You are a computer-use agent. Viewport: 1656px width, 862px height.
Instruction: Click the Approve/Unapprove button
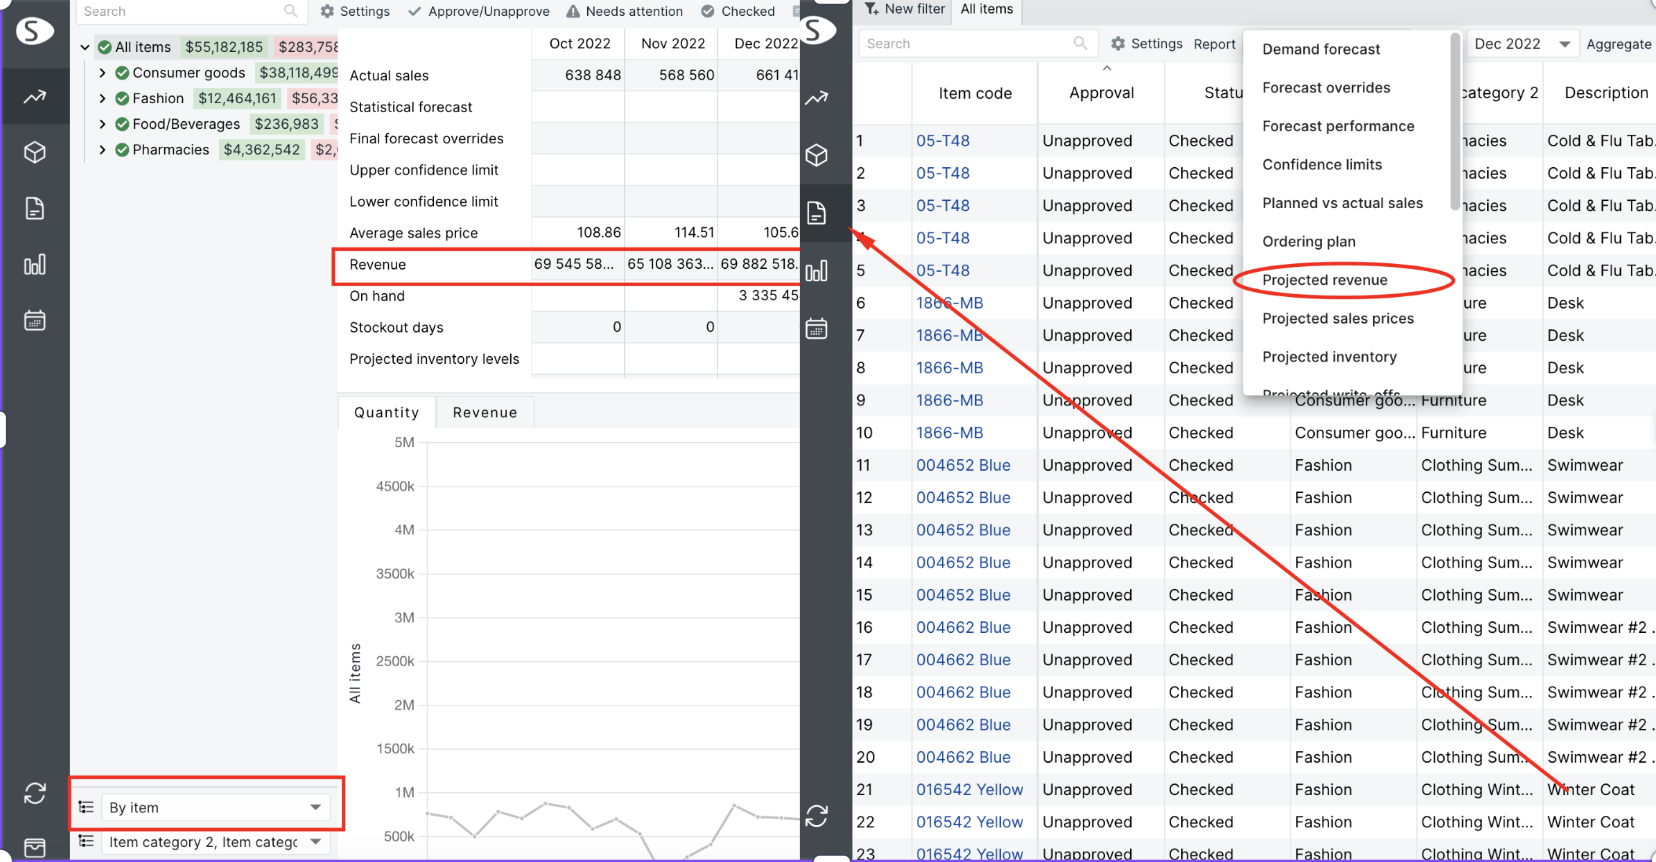click(479, 12)
